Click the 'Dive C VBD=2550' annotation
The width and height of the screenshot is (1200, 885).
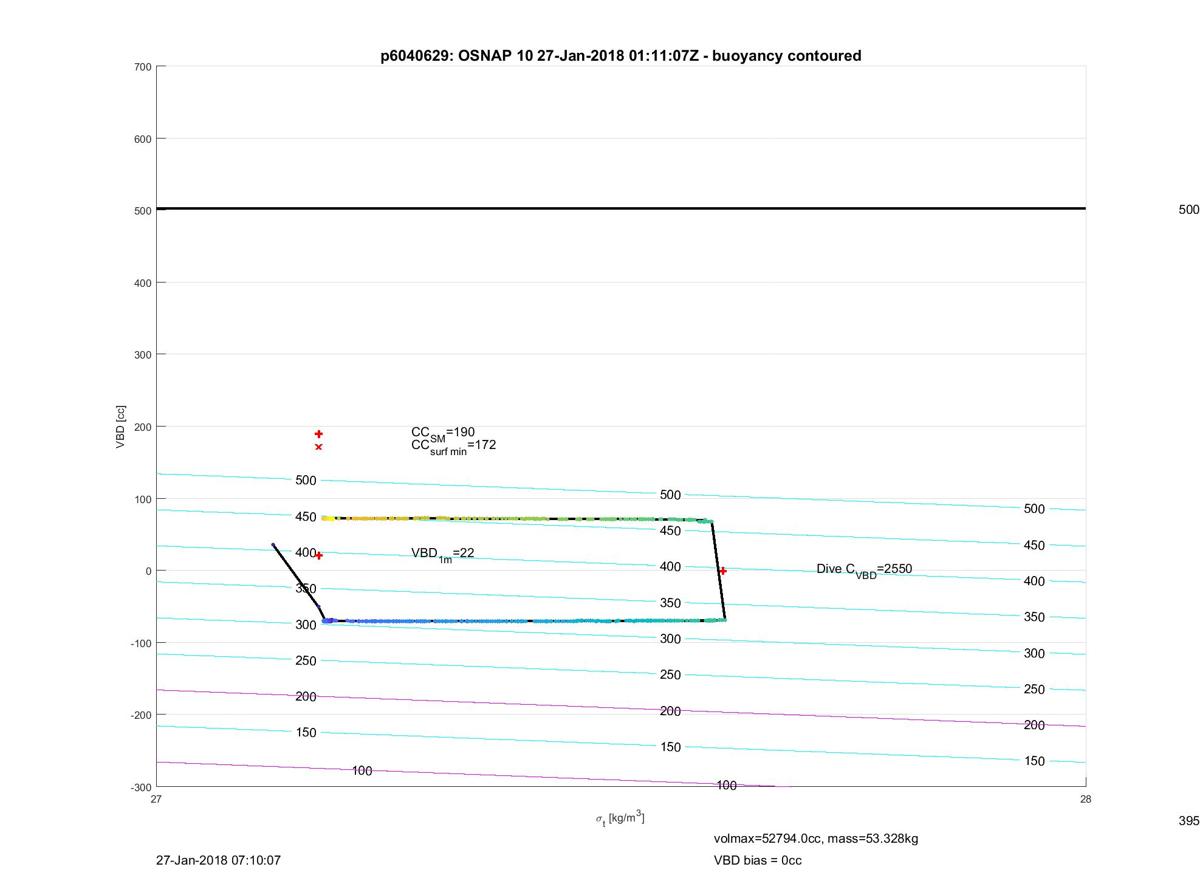coord(864,570)
